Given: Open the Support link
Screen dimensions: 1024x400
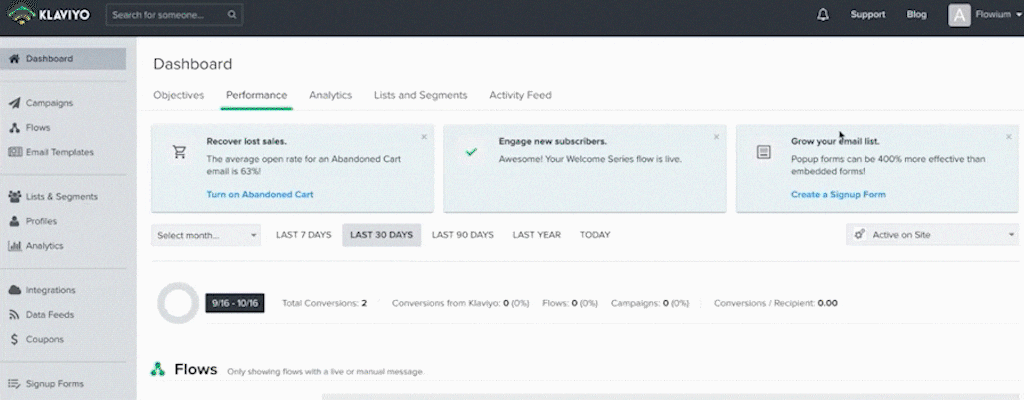Looking at the screenshot, I should pyautogui.click(x=868, y=14).
